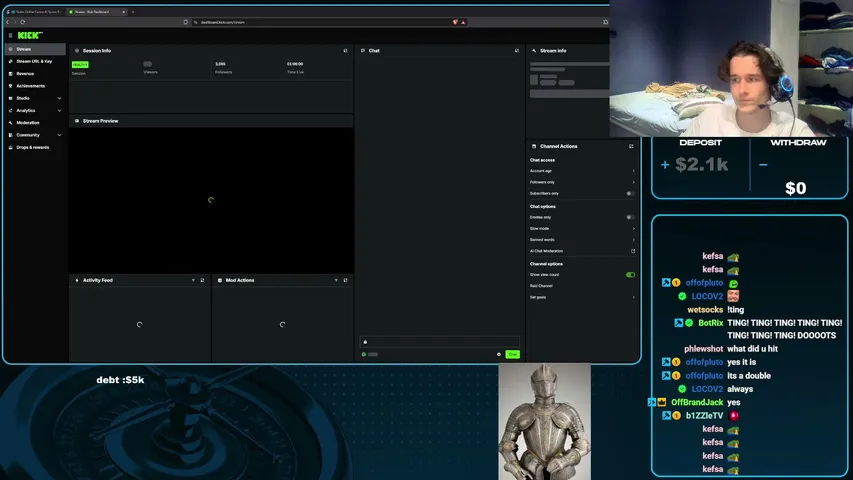The width and height of the screenshot is (853, 480).
Task: Pop out the Activity Feed panel
Action: pyautogui.click(x=202, y=280)
